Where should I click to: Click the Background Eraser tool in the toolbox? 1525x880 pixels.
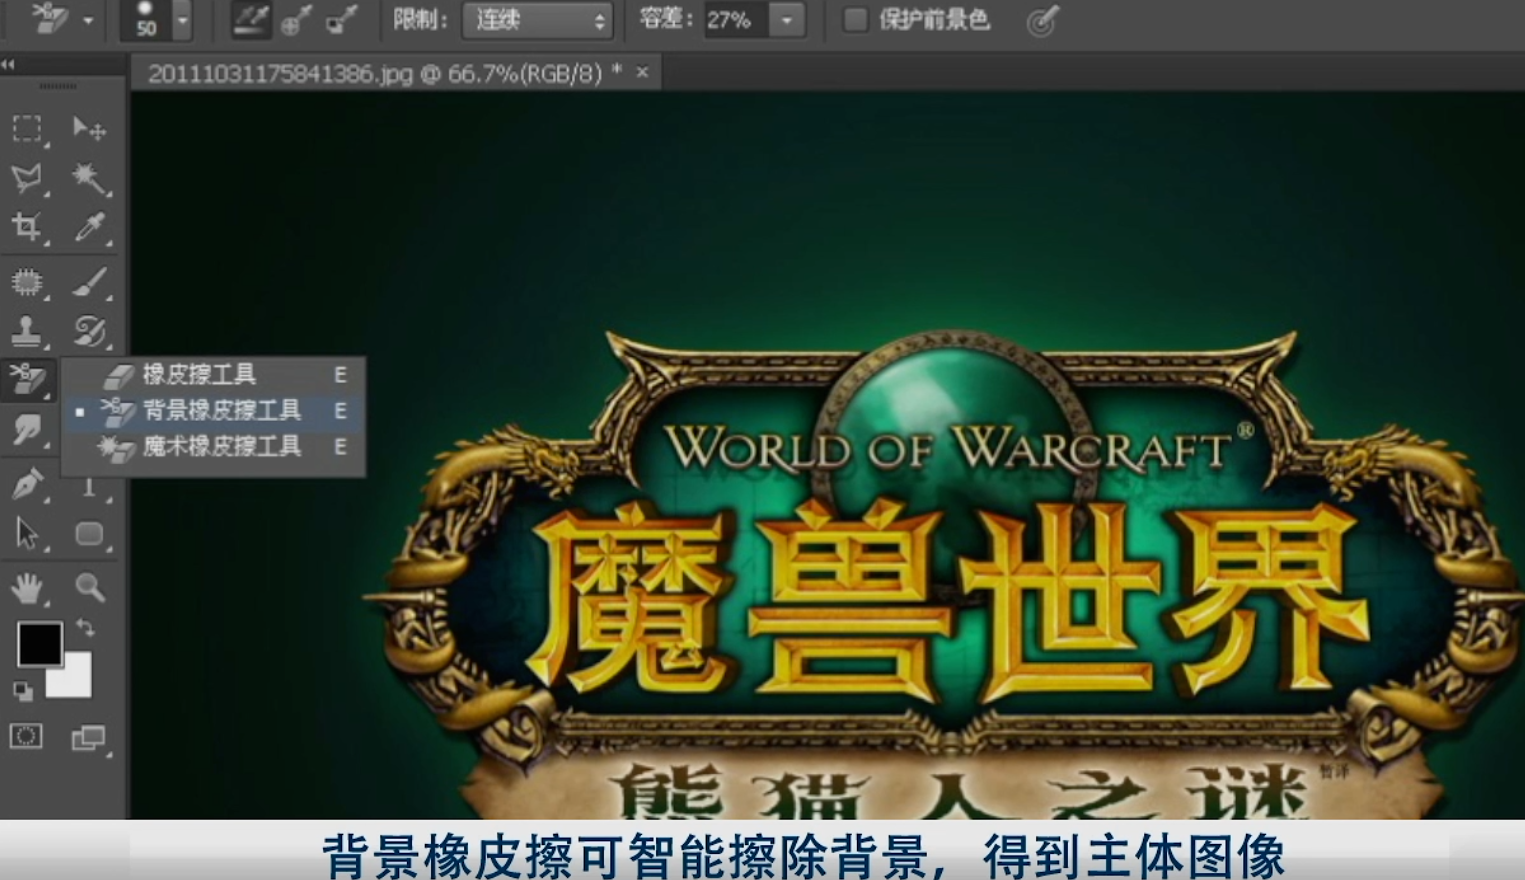(27, 379)
